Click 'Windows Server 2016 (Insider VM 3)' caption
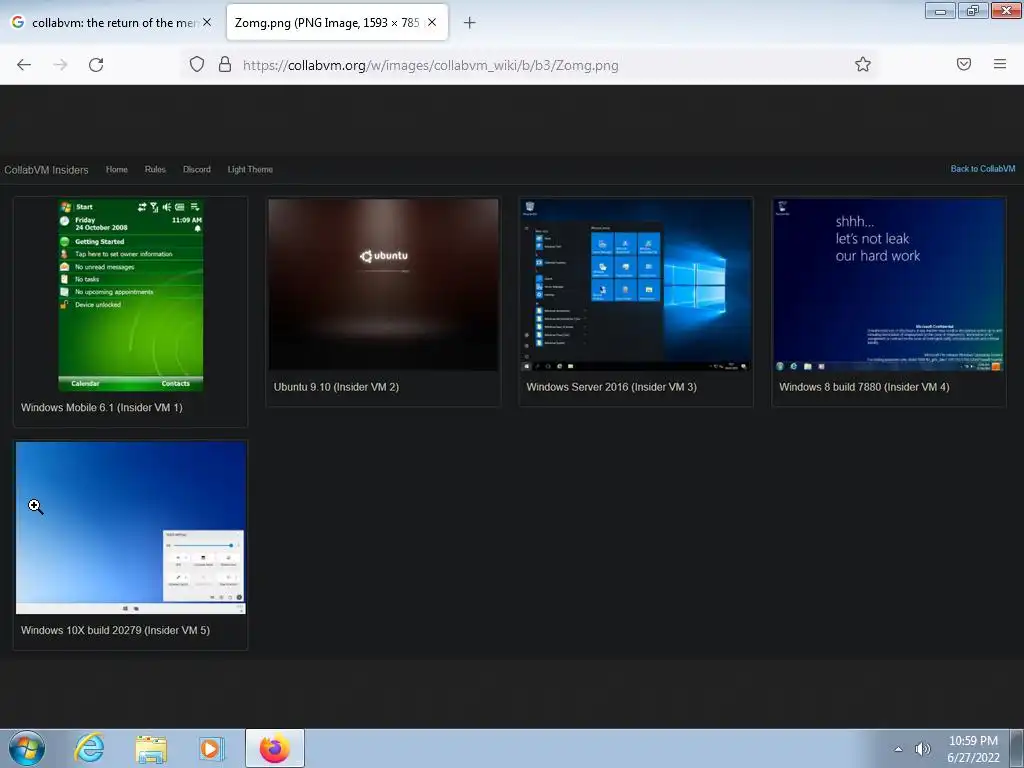The width and height of the screenshot is (1024, 768). point(611,387)
